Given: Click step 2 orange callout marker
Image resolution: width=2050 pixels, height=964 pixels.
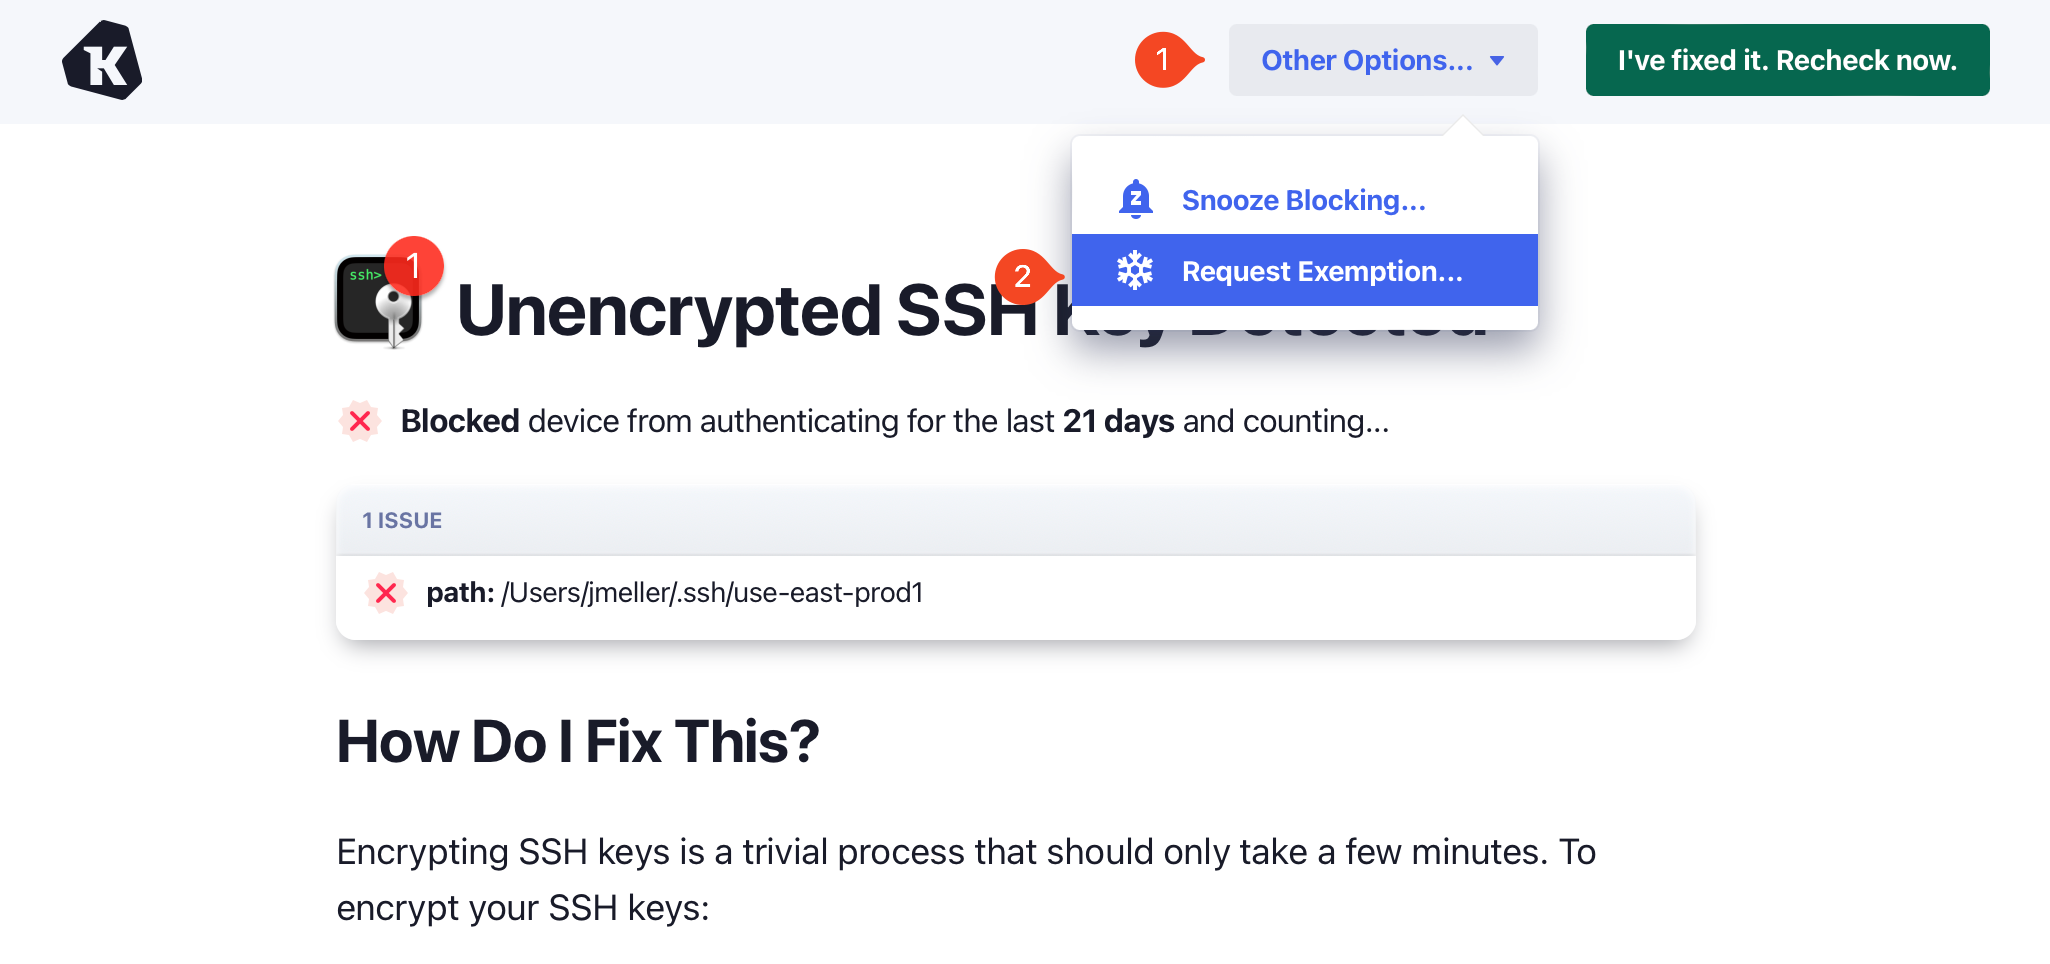Looking at the screenshot, I should click(x=1023, y=276).
